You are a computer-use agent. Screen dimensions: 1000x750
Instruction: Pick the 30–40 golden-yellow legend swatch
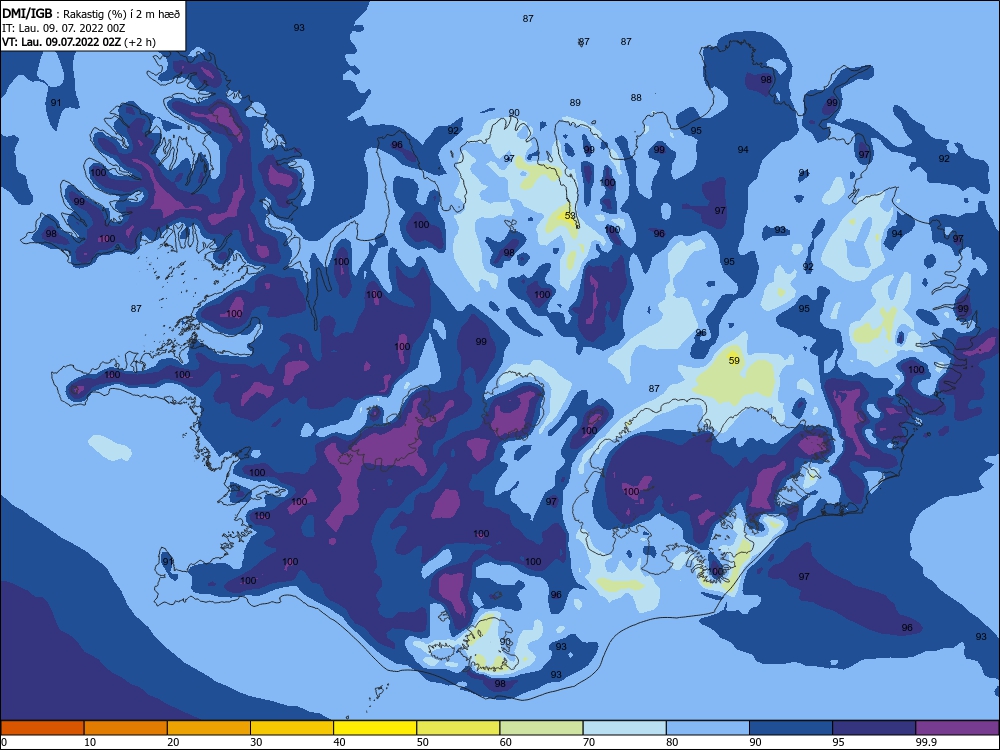tap(292, 728)
